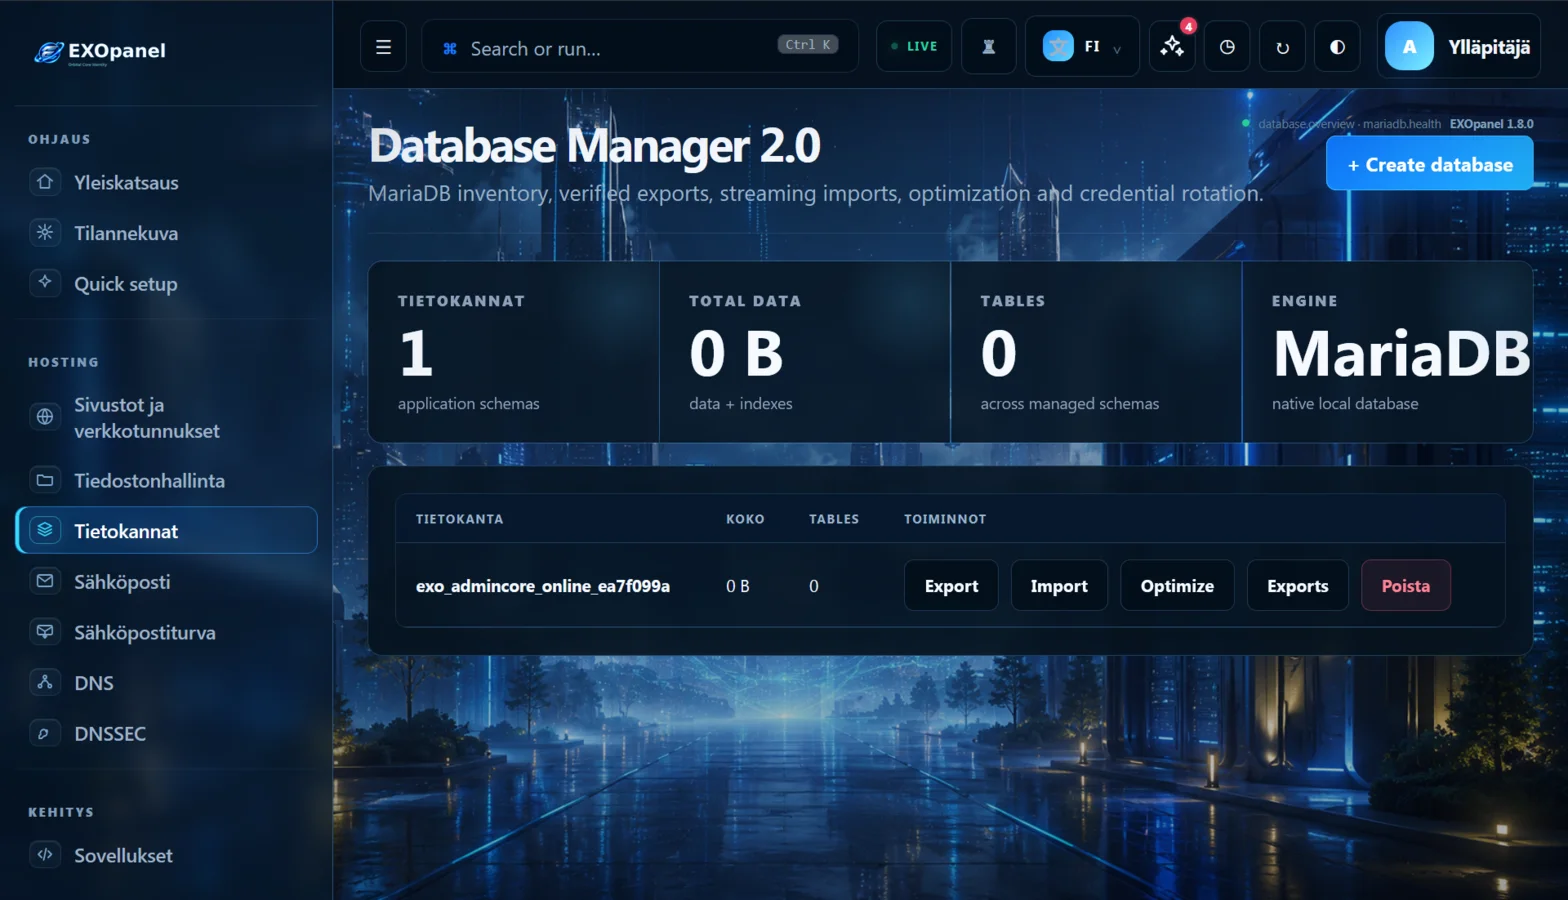Click the DNSSEC icon
The image size is (1568, 900).
45,733
